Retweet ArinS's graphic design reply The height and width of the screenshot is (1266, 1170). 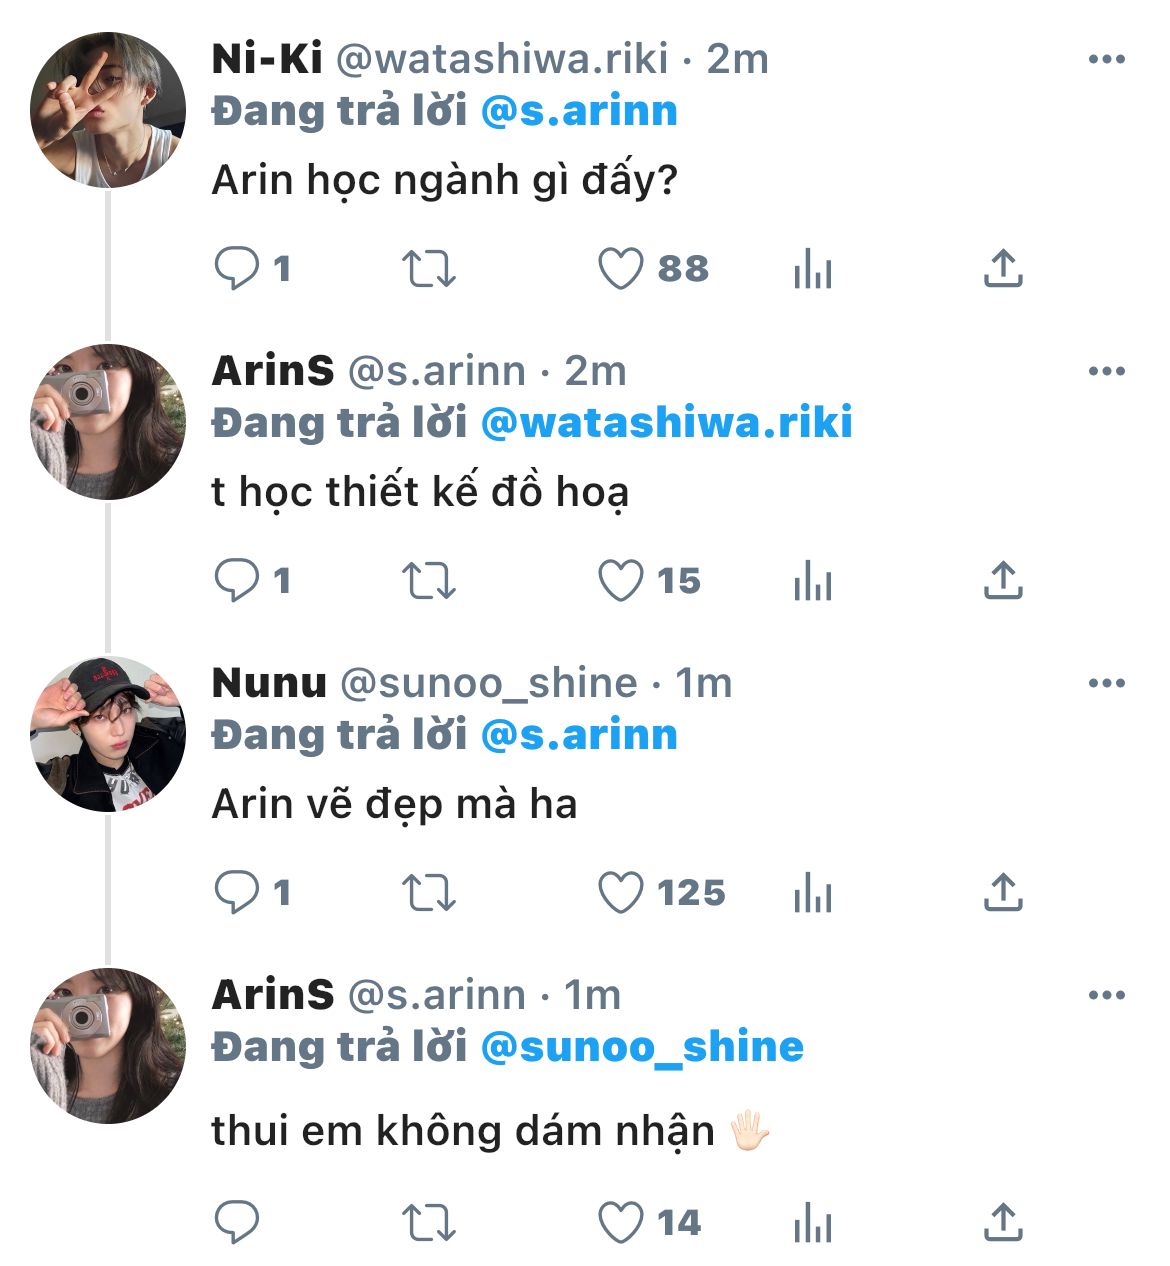click(428, 580)
